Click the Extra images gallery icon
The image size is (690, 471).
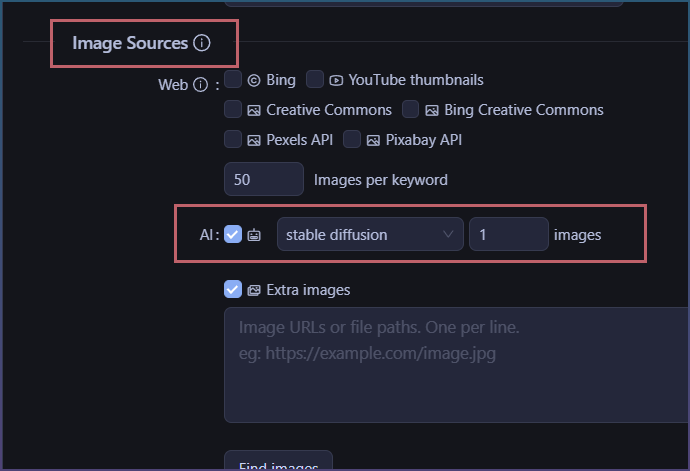coord(254,290)
